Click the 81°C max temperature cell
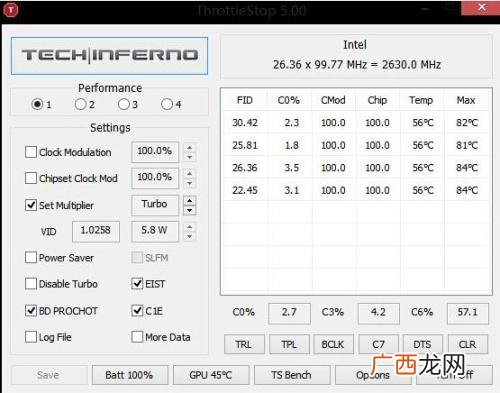This screenshot has width=500, height=393. click(467, 145)
